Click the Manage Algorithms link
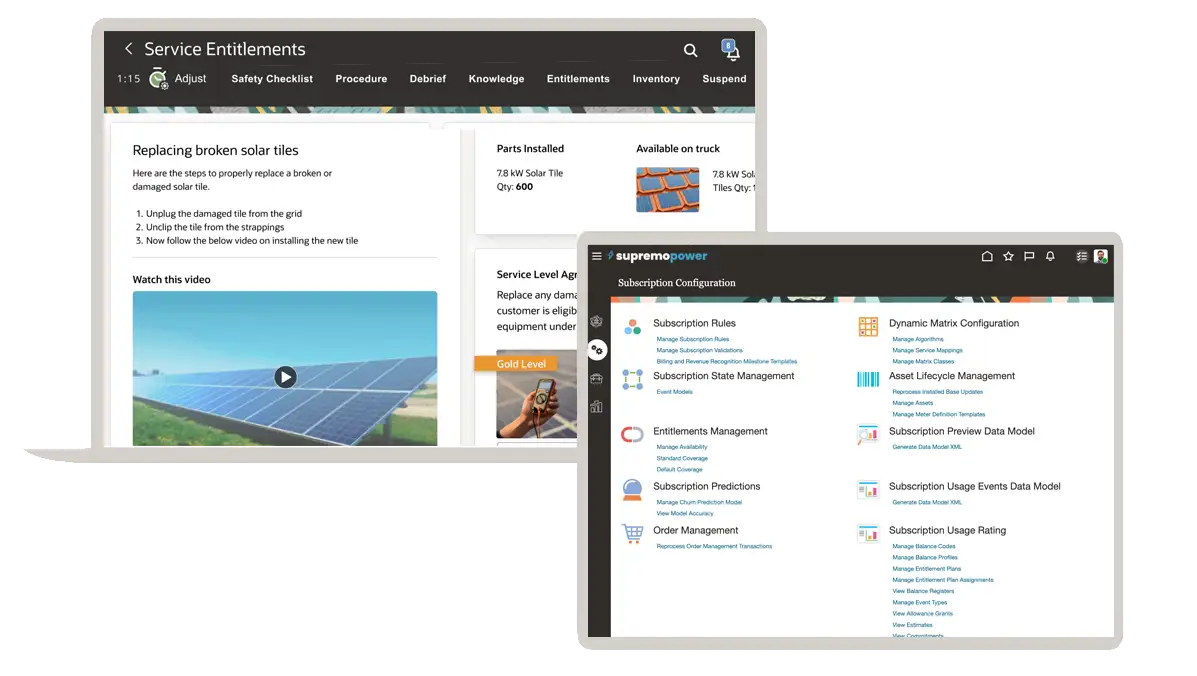 pyautogui.click(x=917, y=340)
